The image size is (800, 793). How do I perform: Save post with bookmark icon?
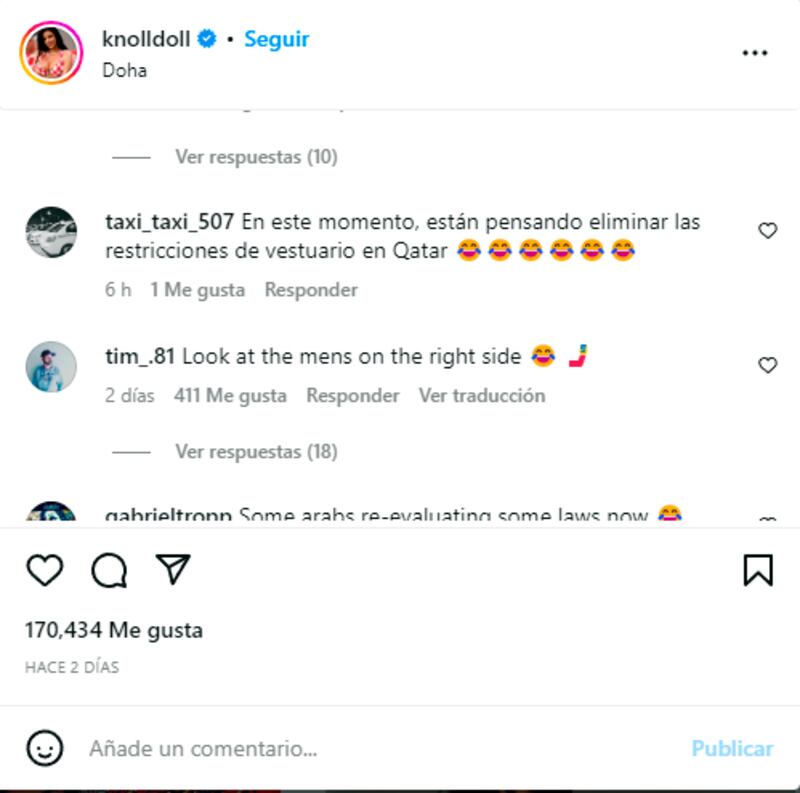tap(758, 569)
